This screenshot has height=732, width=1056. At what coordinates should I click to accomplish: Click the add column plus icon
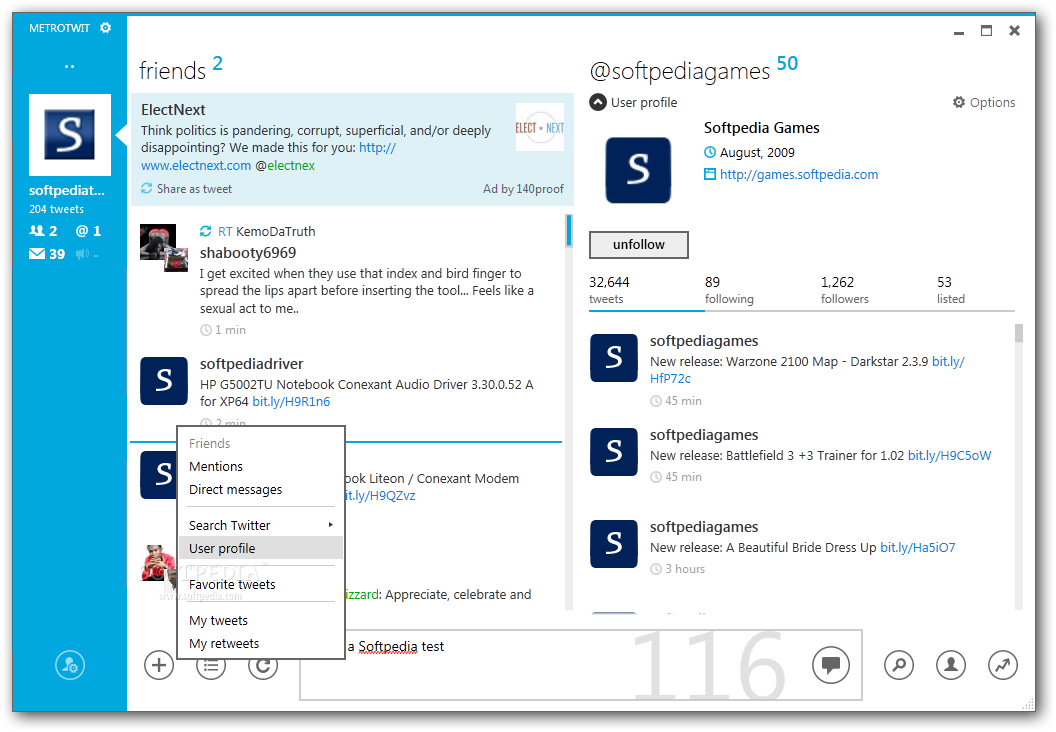click(x=159, y=665)
